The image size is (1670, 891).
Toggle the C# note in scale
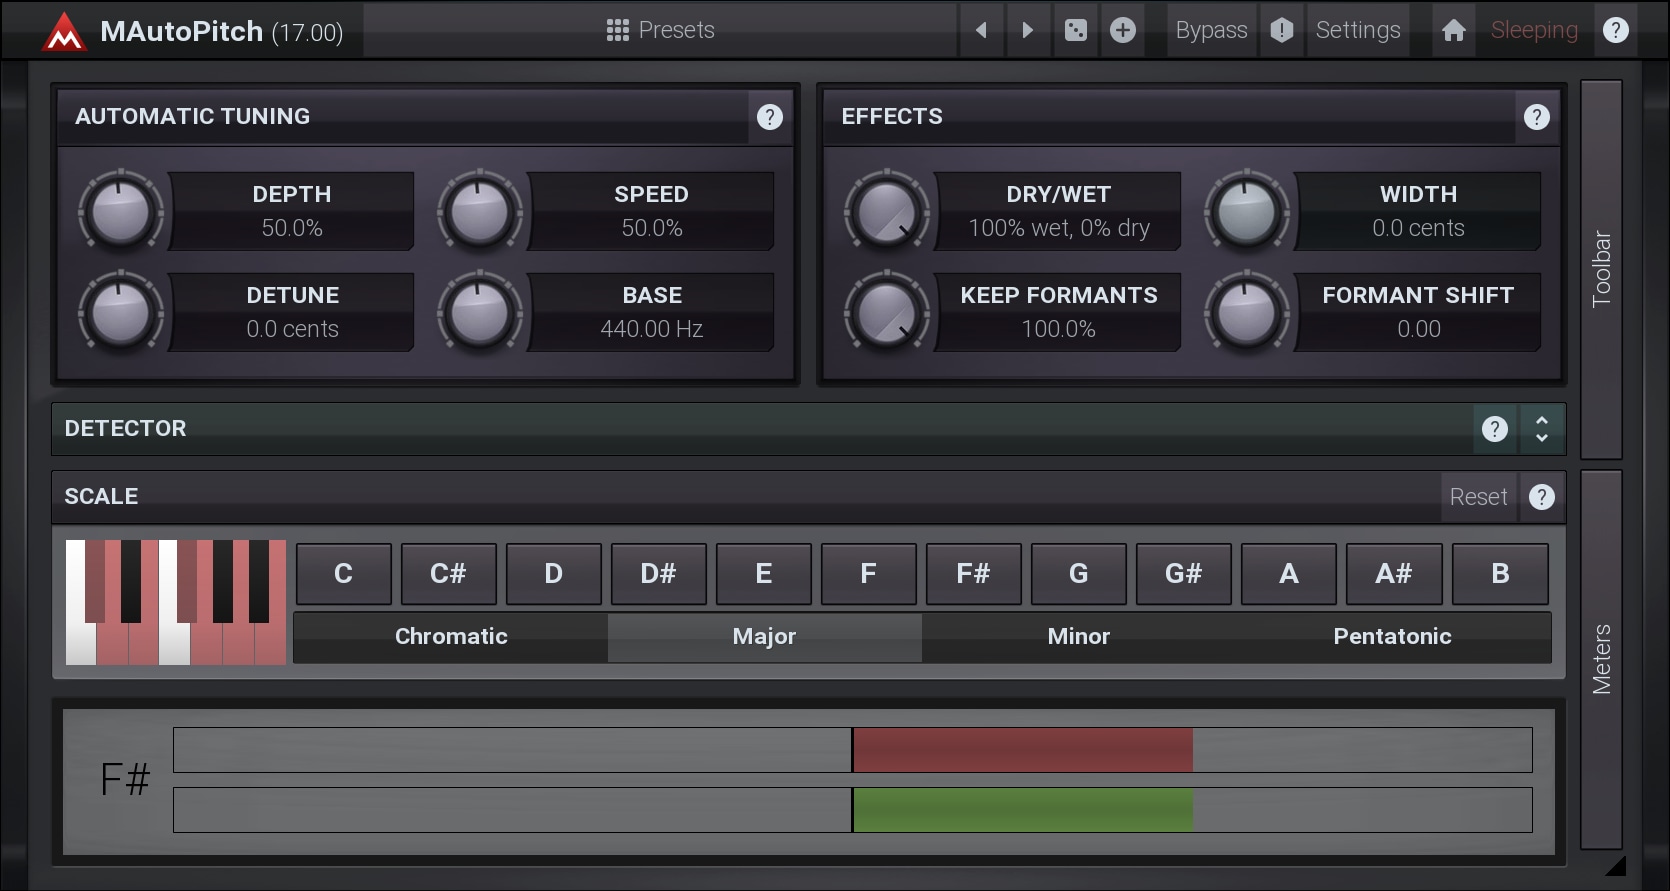point(448,574)
